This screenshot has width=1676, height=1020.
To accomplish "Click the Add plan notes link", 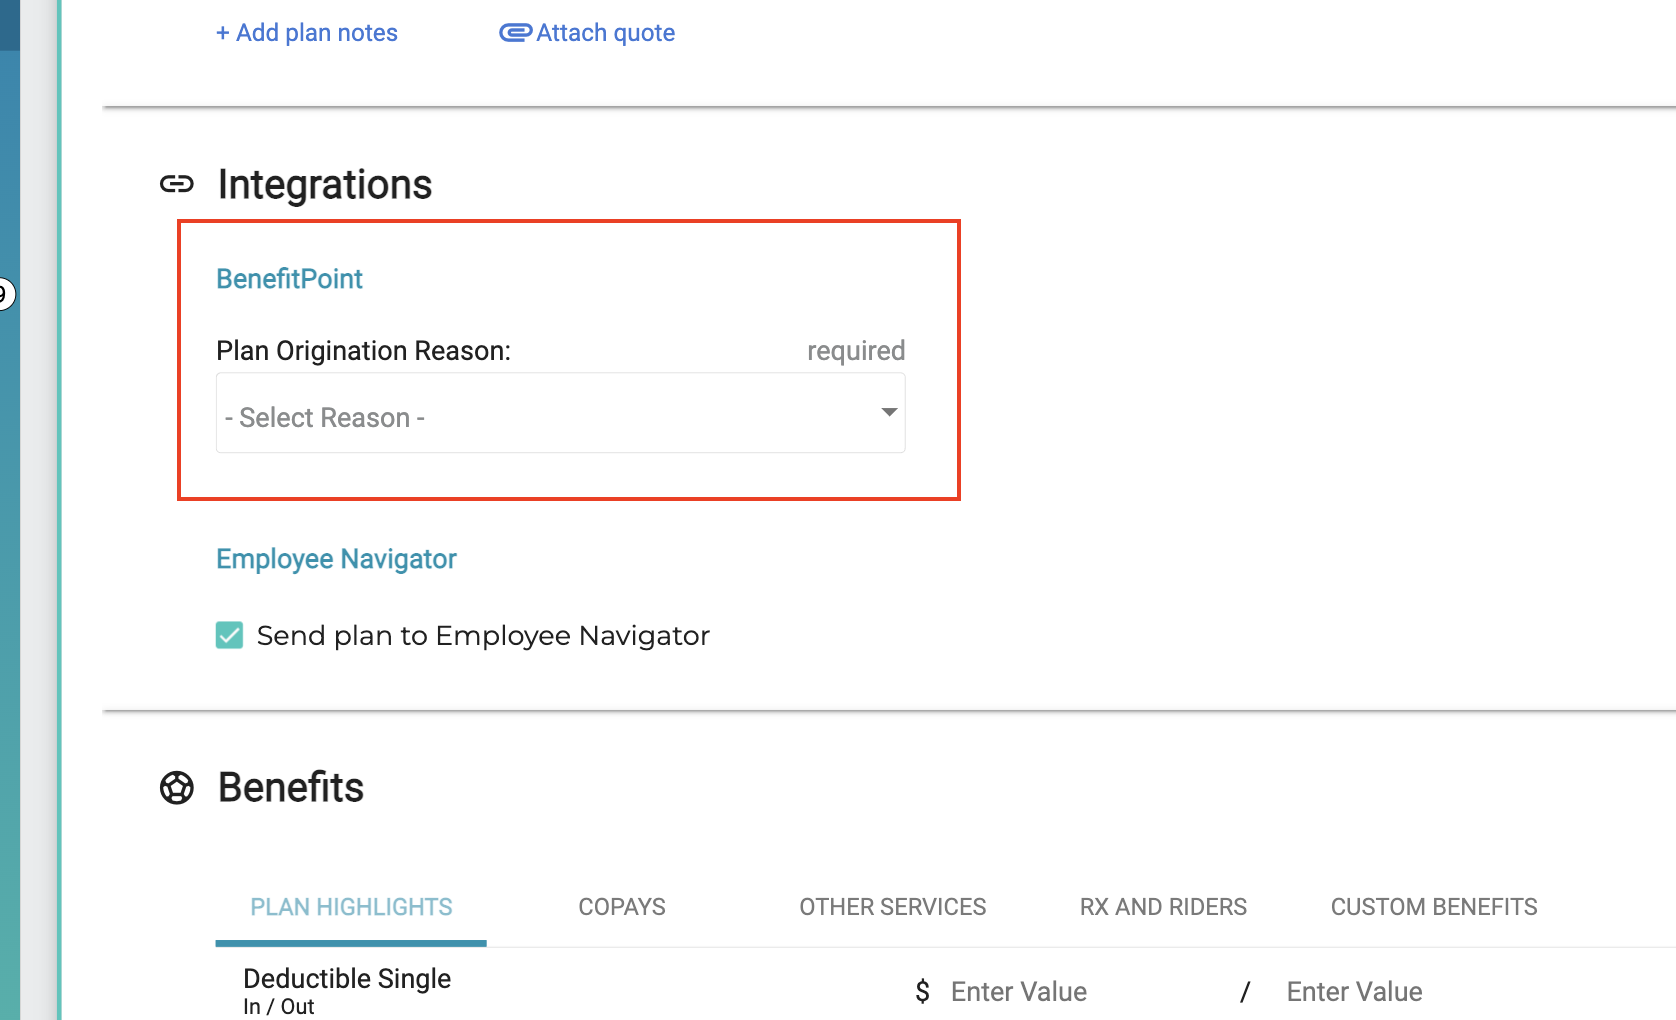I will 307,33.
